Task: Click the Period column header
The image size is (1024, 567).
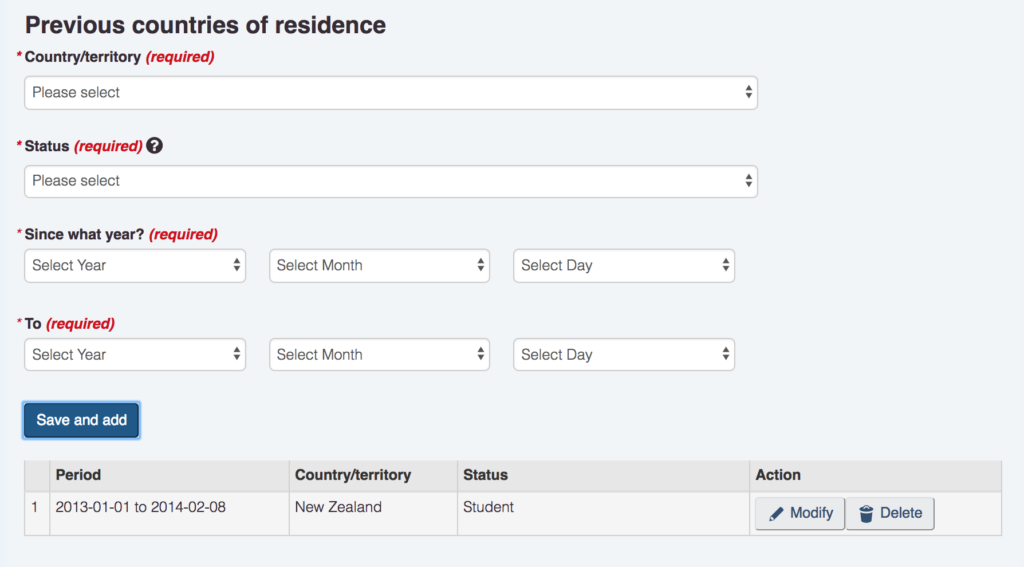Action: click(x=78, y=475)
